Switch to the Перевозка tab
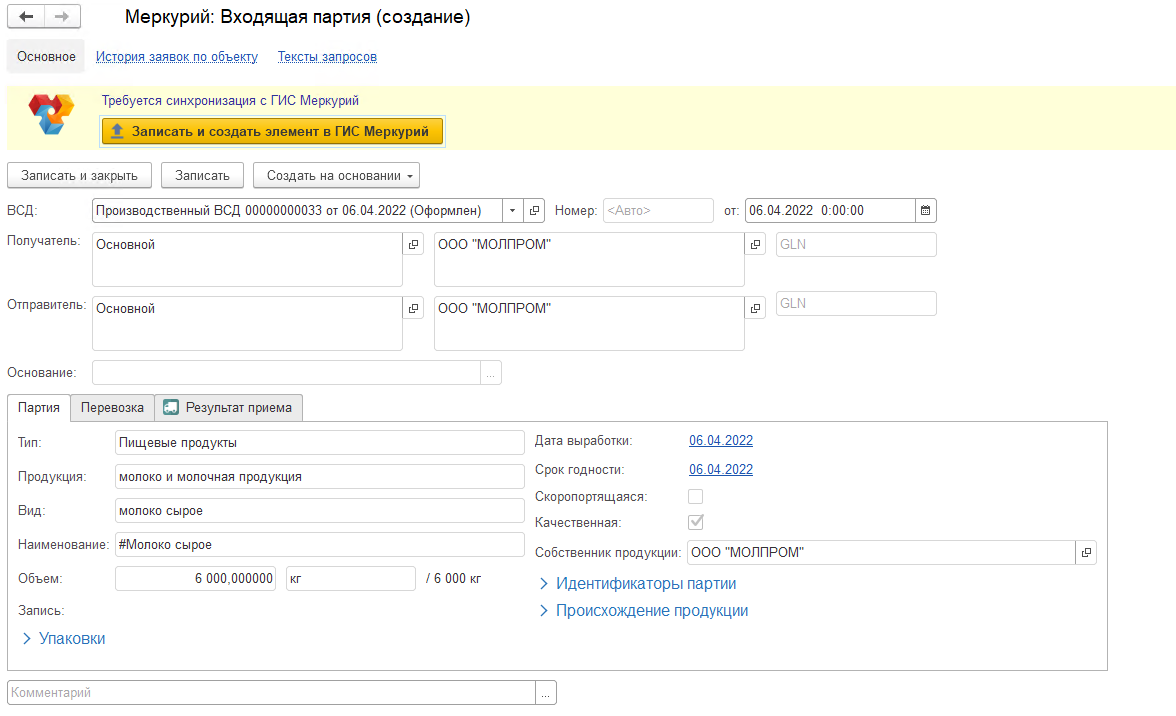This screenshot has height=716, width=1176. click(112, 407)
